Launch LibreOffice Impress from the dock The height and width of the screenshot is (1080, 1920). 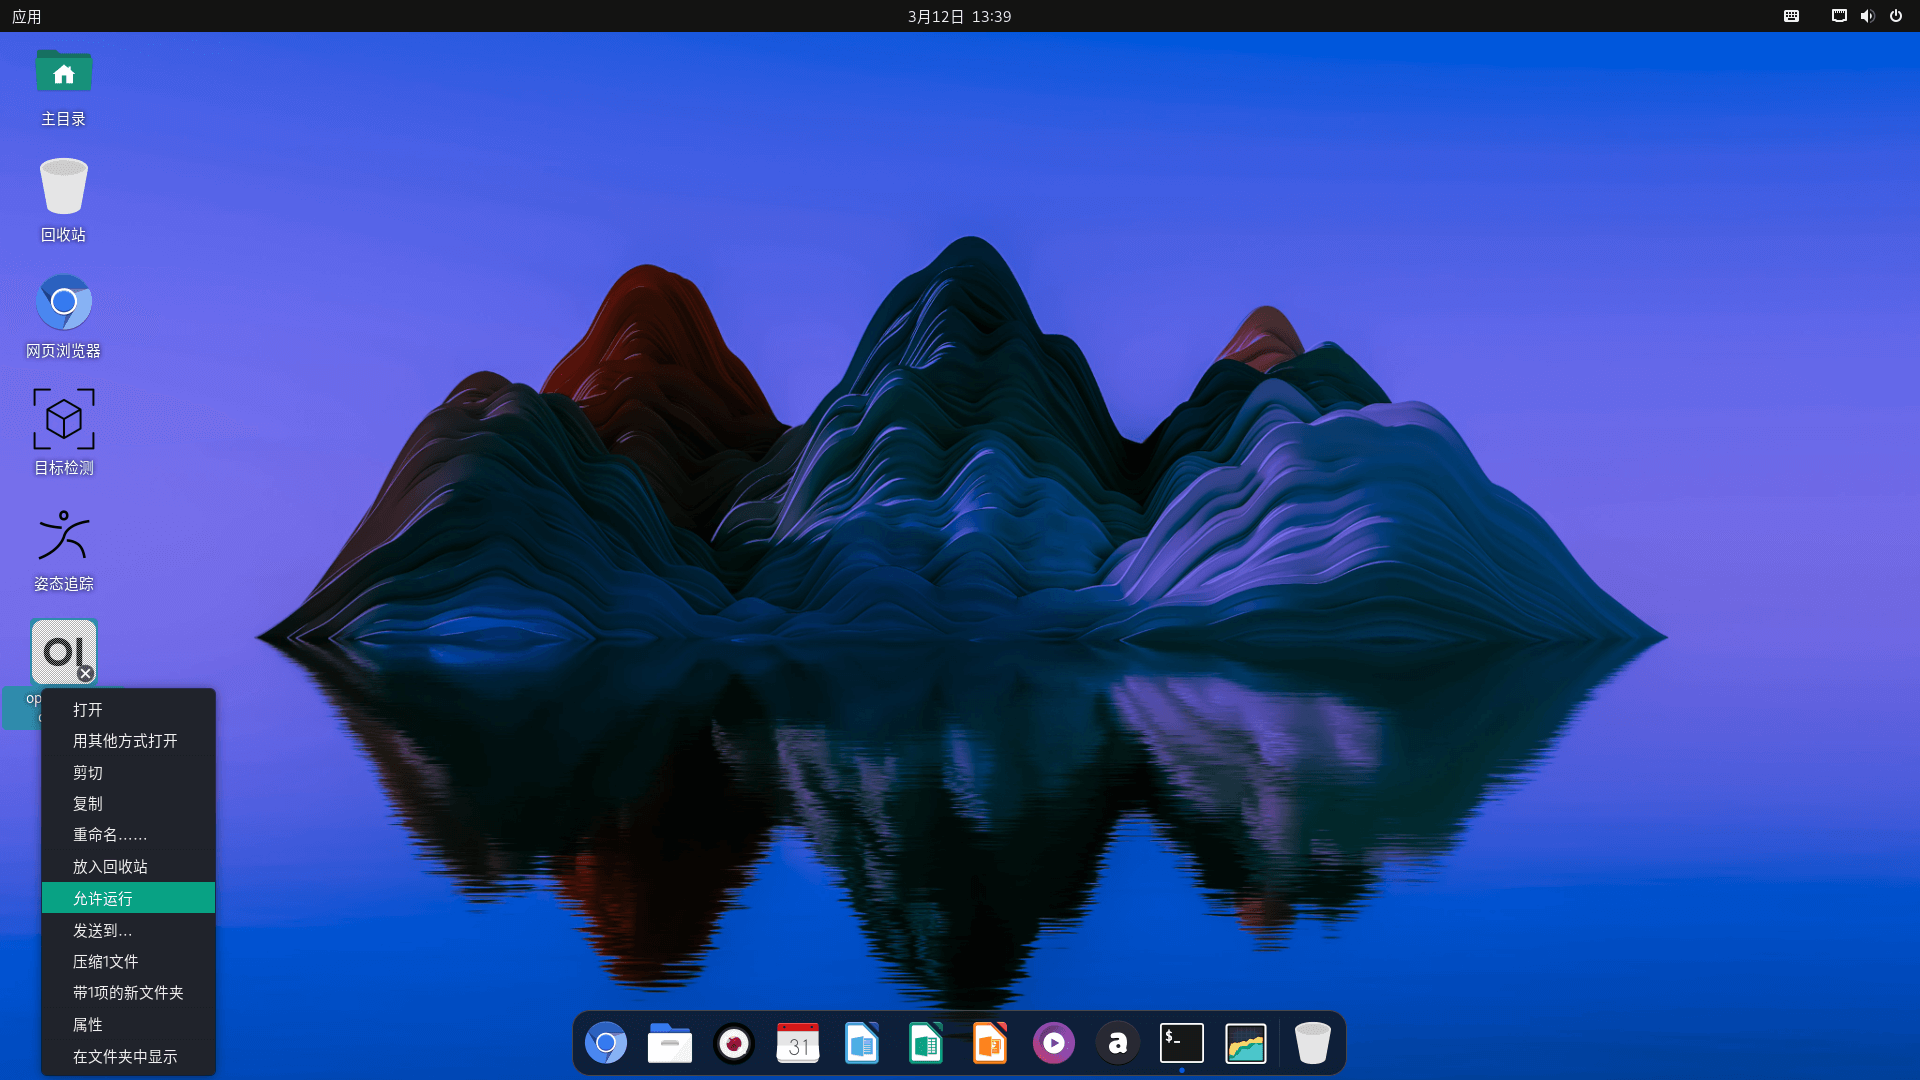click(989, 1043)
